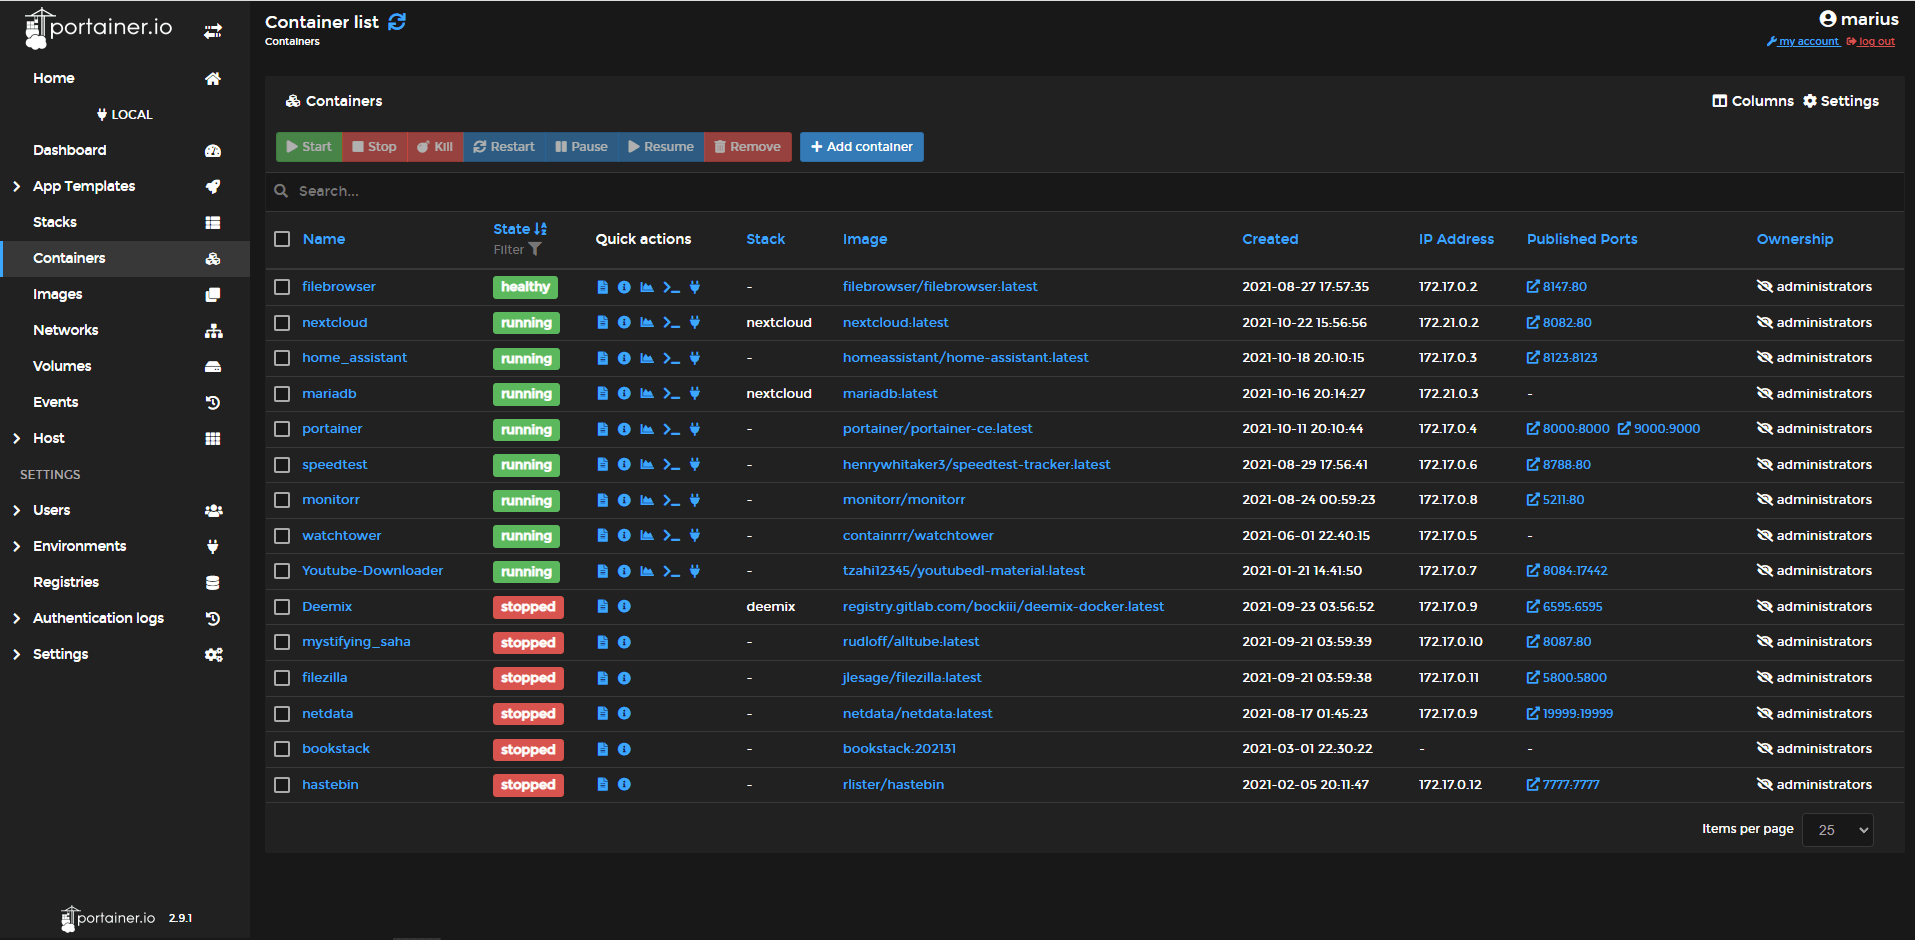Check the filebrowser row checkbox
This screenshot has height=940, width=1915.
pos(282,287)
